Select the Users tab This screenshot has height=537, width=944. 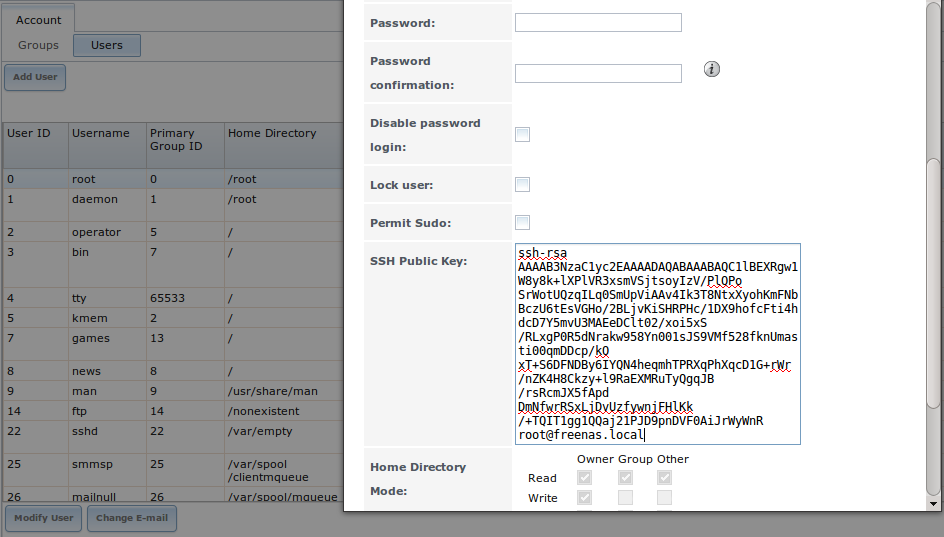pos(107,45)
